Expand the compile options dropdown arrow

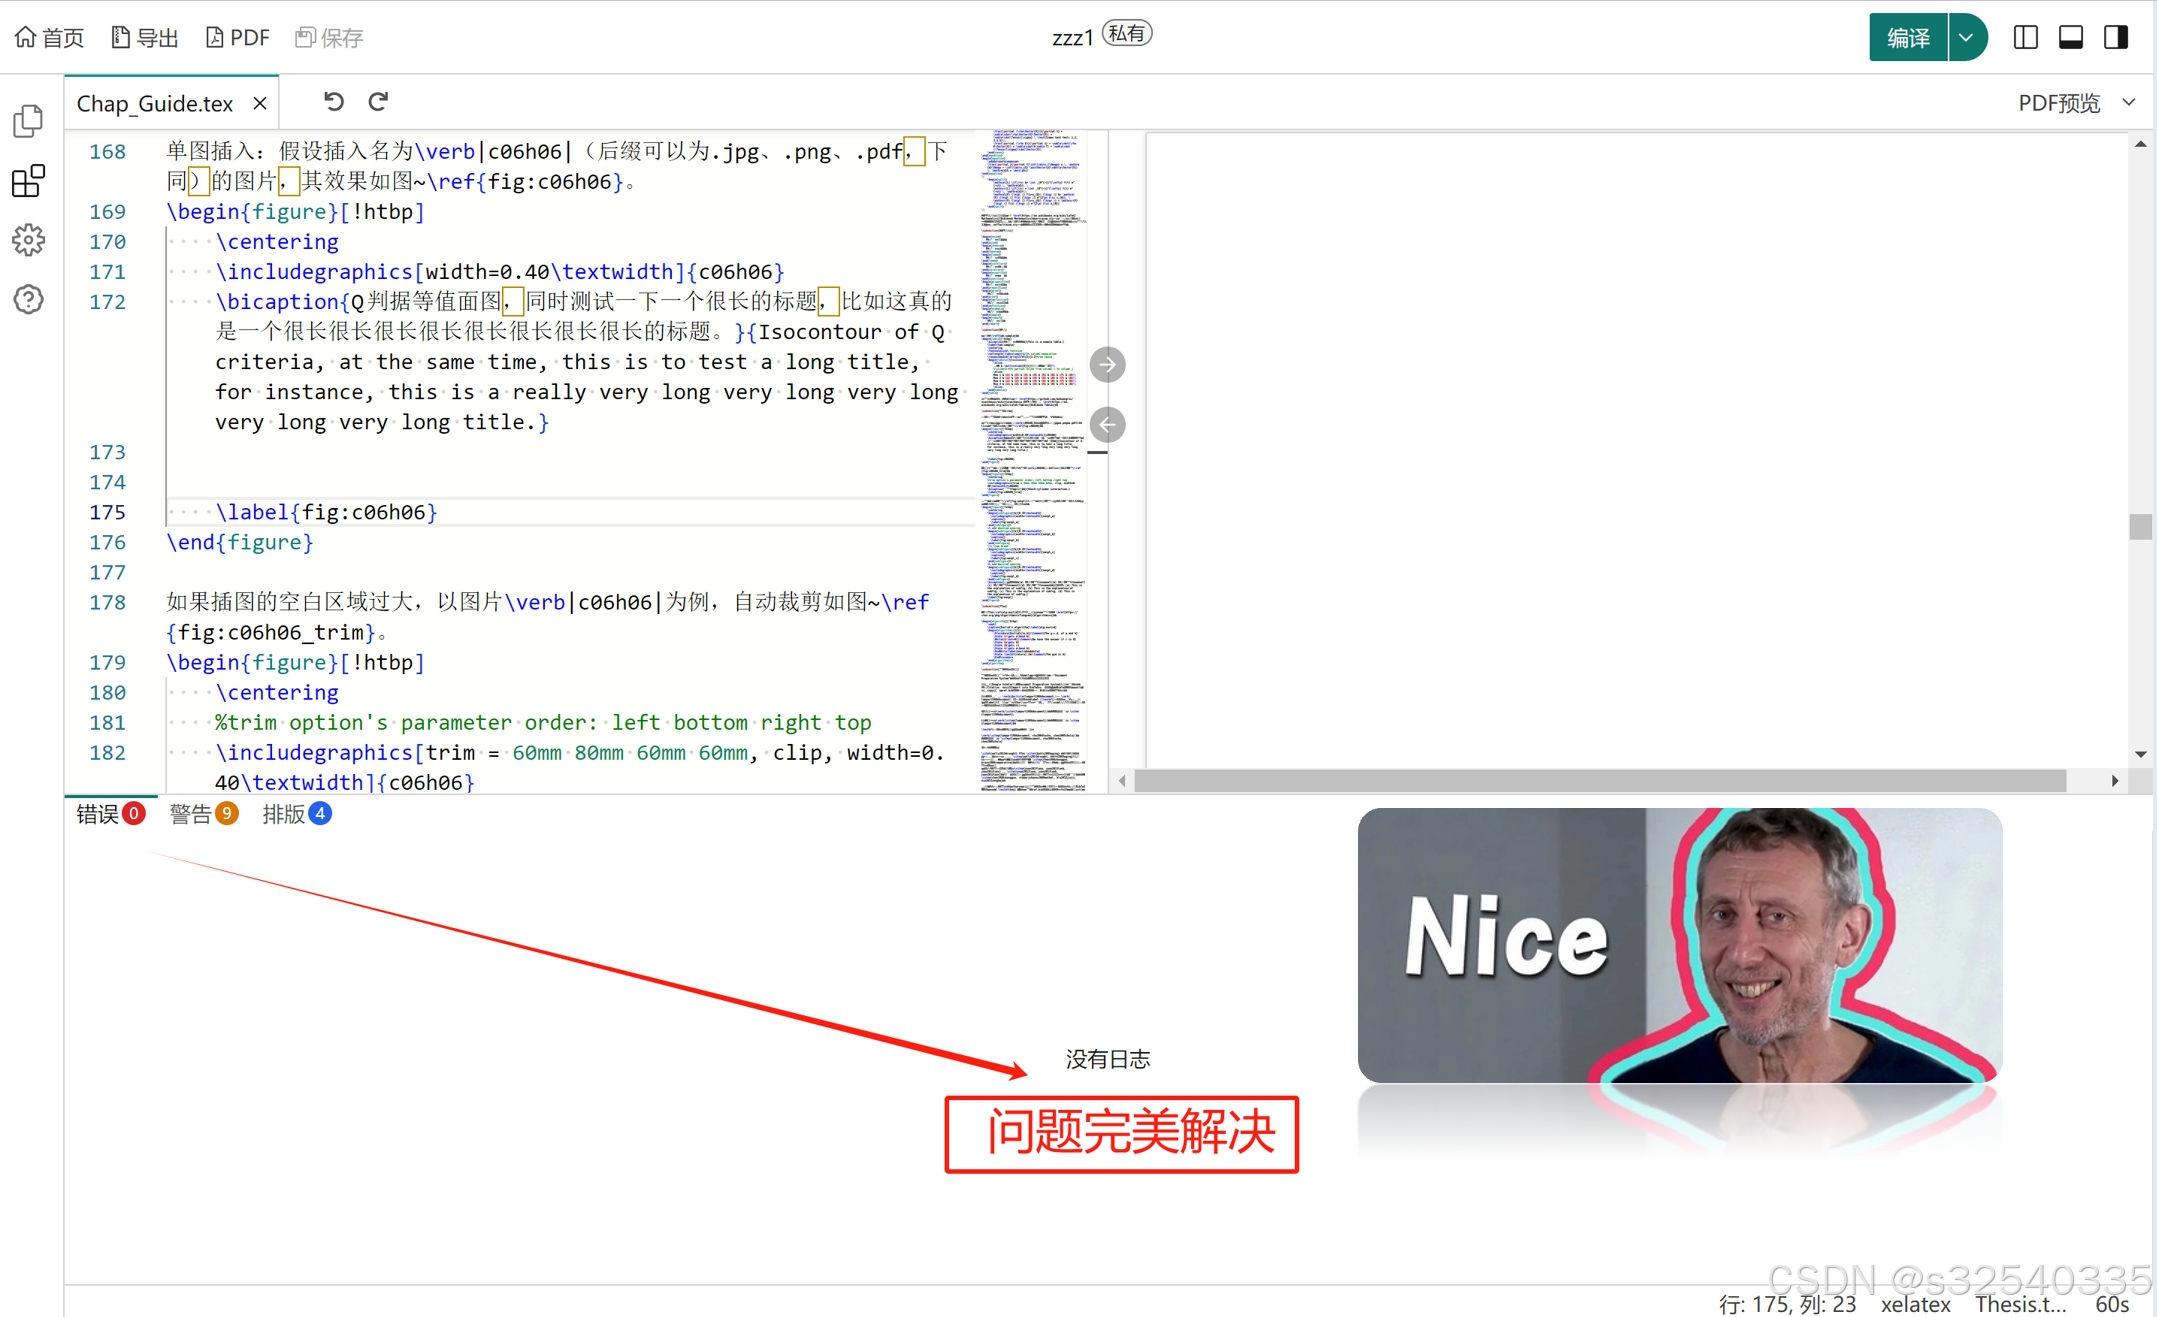coord(1966,38)
